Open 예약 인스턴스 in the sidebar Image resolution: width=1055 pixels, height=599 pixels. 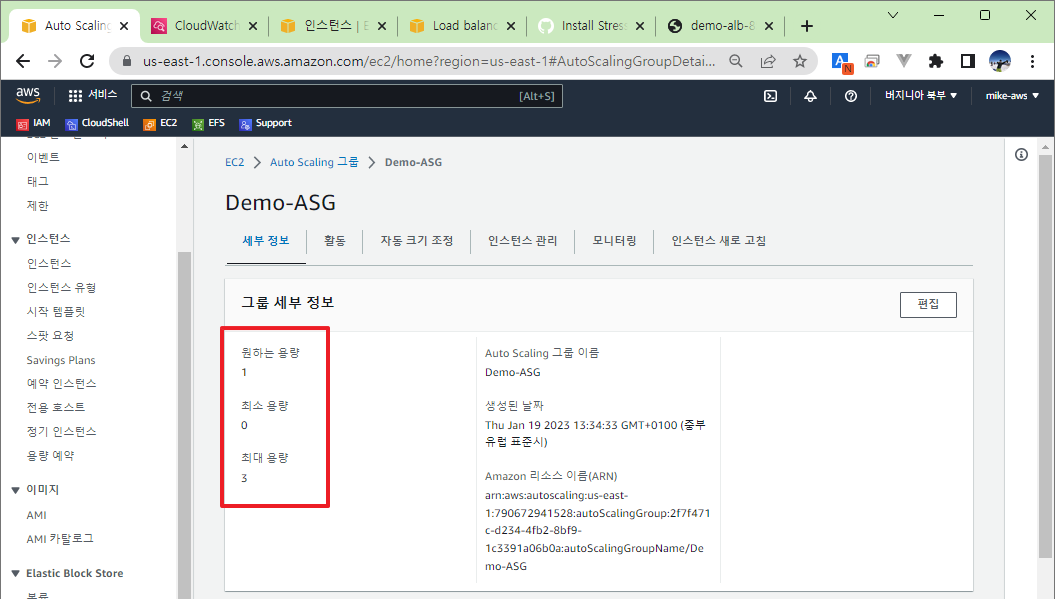point(61,383)
